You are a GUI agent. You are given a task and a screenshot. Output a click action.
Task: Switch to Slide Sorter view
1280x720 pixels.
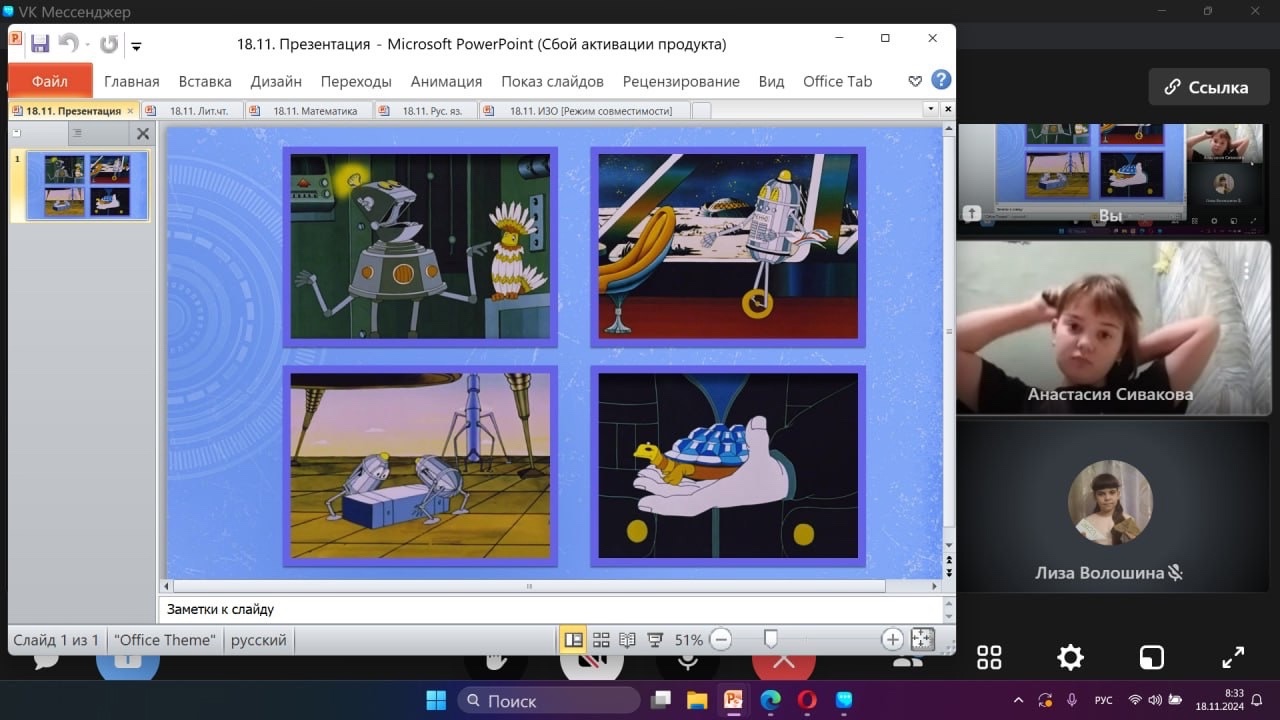(x=601, y=639)
